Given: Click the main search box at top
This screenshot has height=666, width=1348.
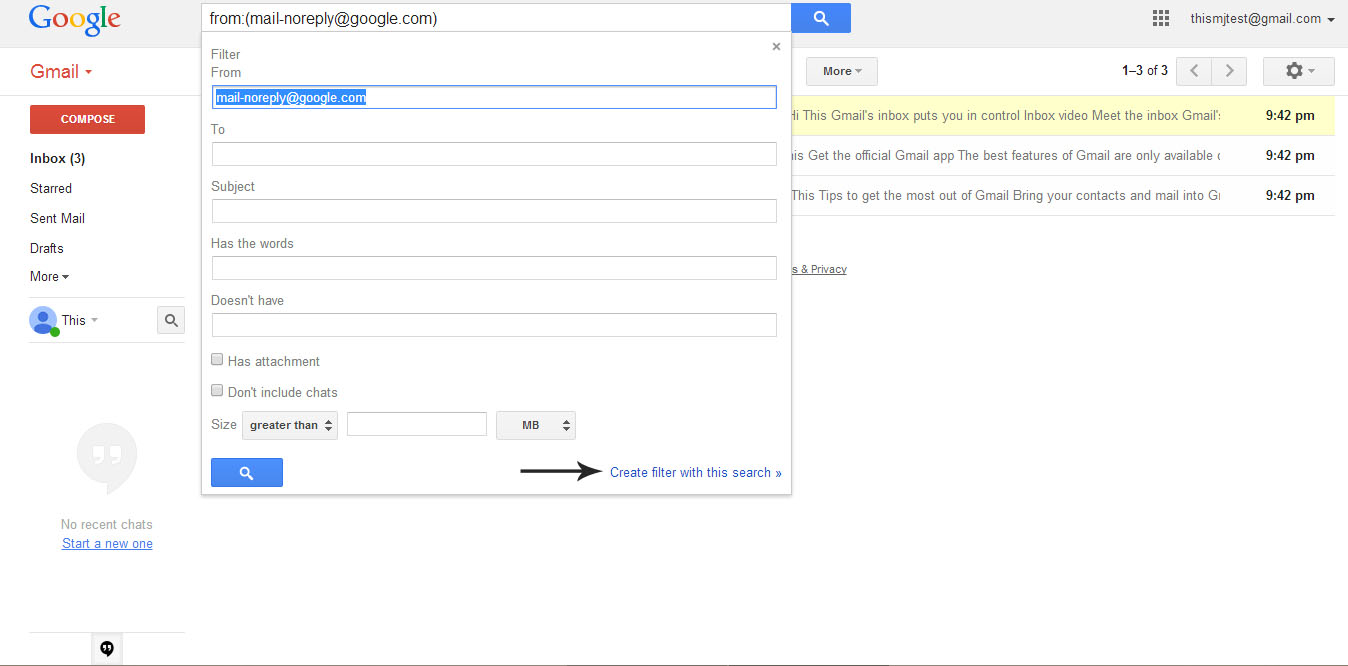Looking at the screenshot, I should (496, 18).
